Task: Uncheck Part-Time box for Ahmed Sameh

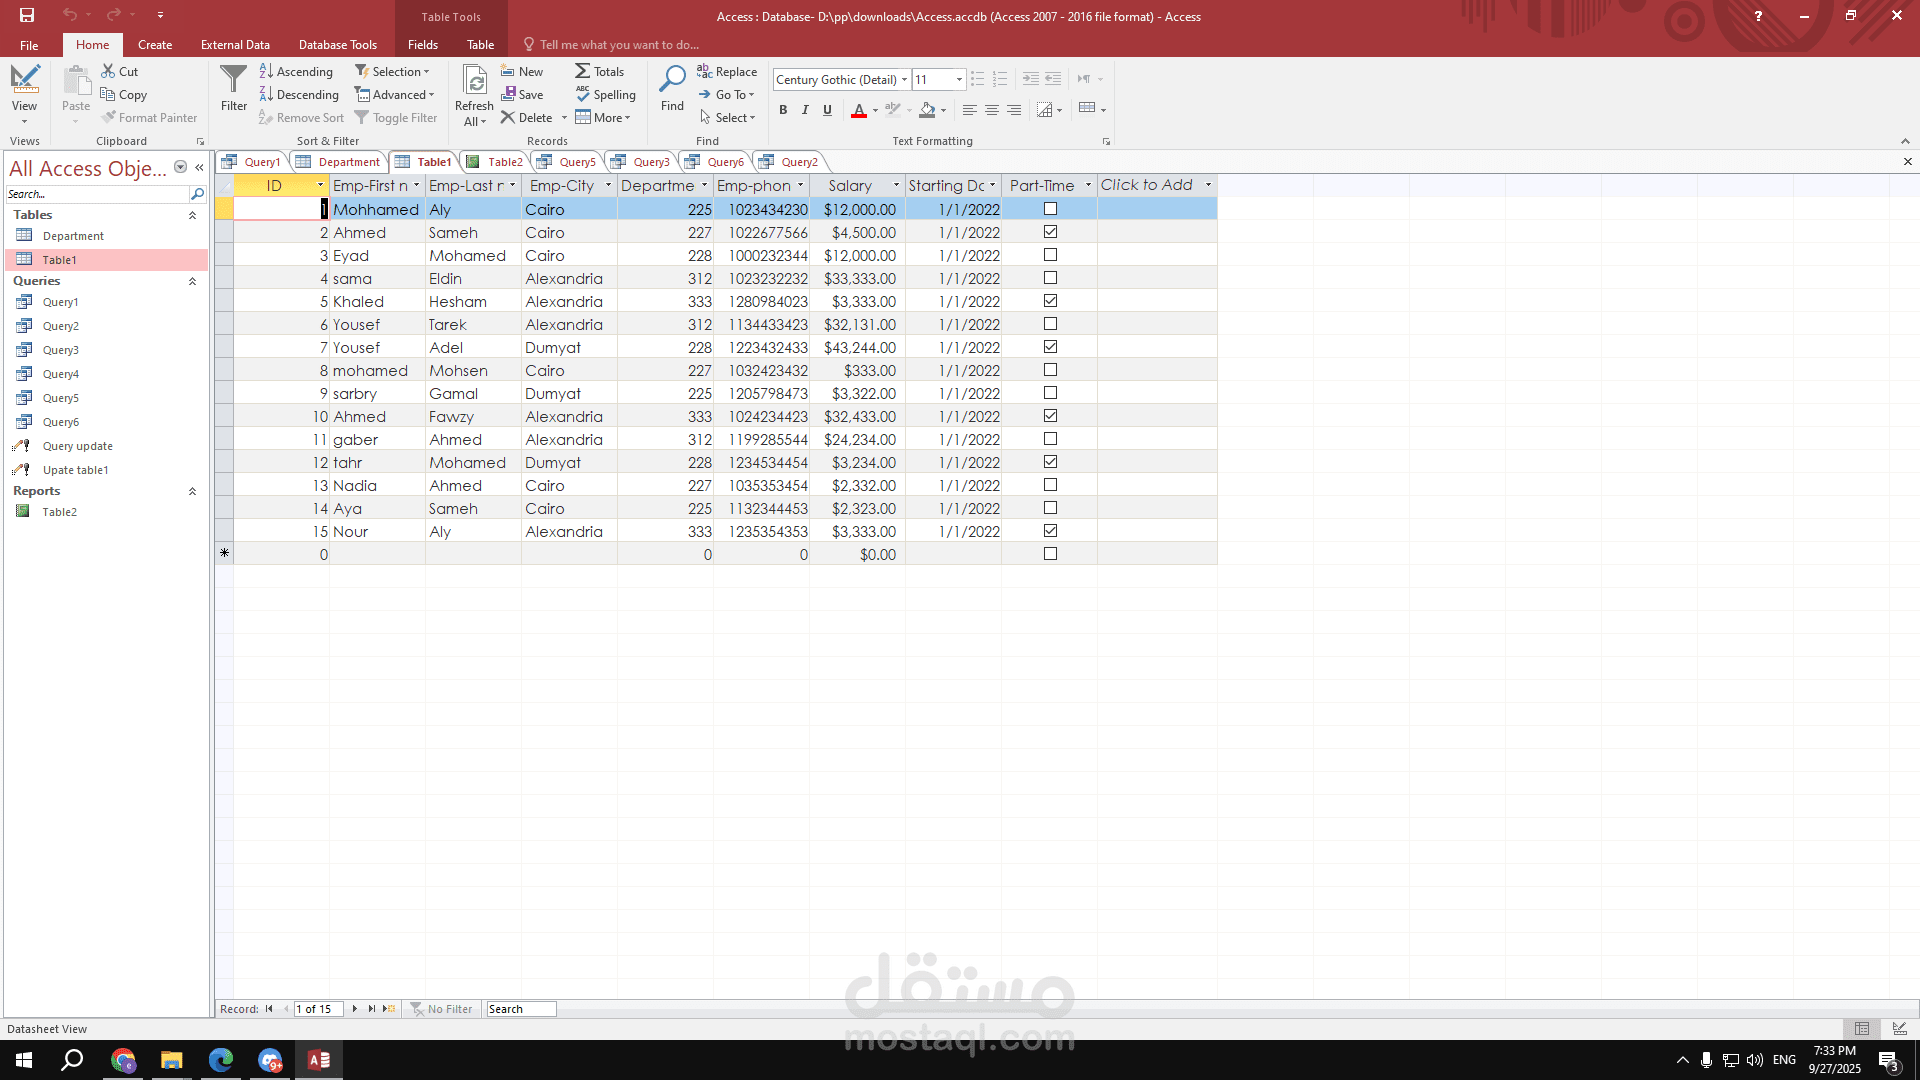Action: [x=1050, y=232]
